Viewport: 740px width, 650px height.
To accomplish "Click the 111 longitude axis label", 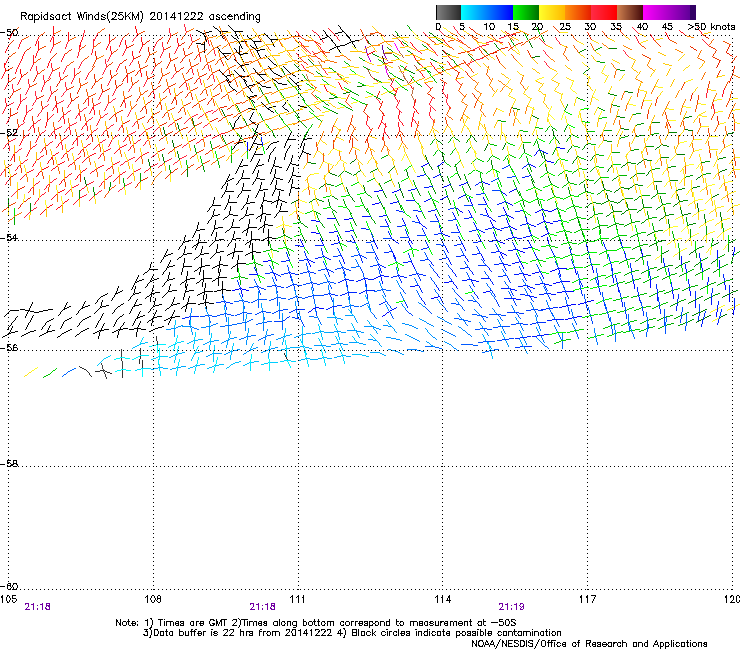I will click(x=297, y=599).
